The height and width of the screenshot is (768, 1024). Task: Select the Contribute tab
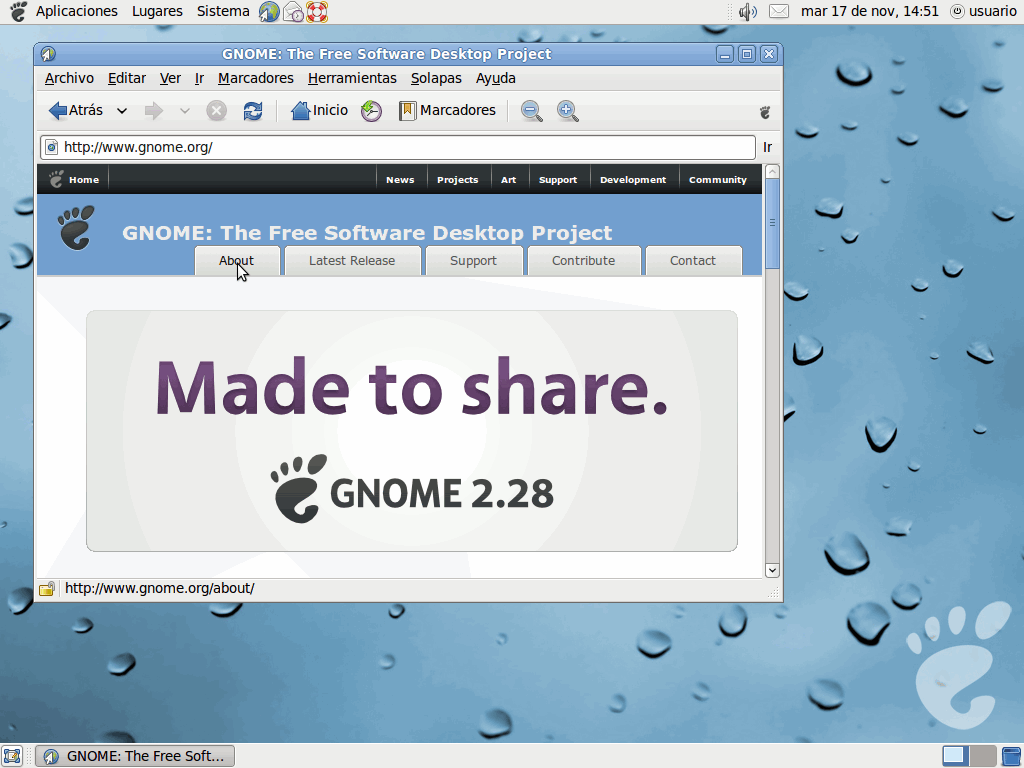(x=584, y=261)
